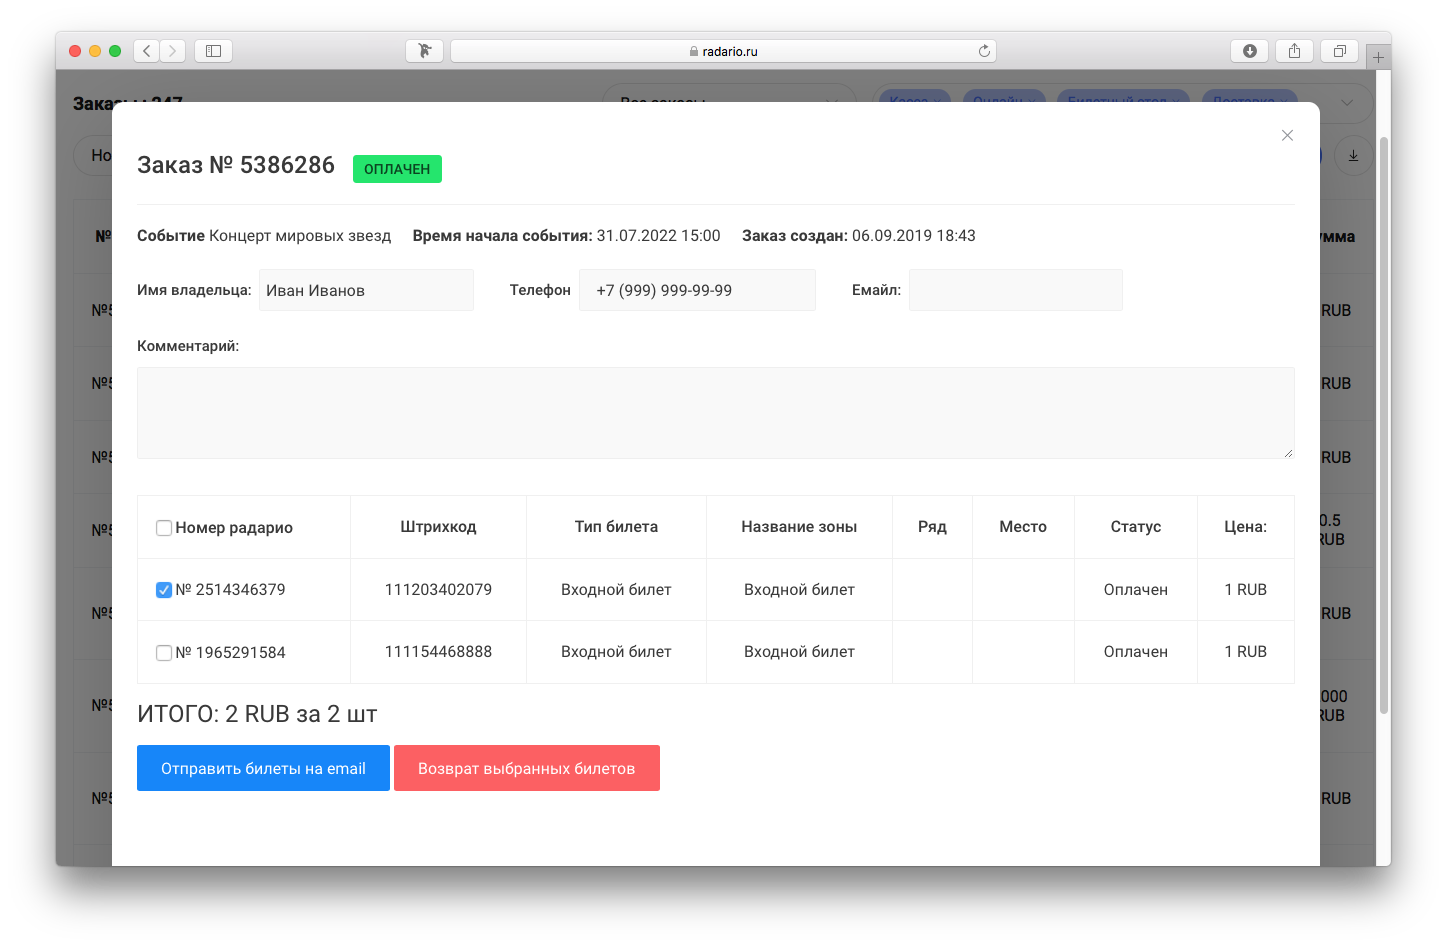1447x946 pixels.
Task: Click Оплачен status in ticket 1965291584 row
Action: coord(1136,652)
